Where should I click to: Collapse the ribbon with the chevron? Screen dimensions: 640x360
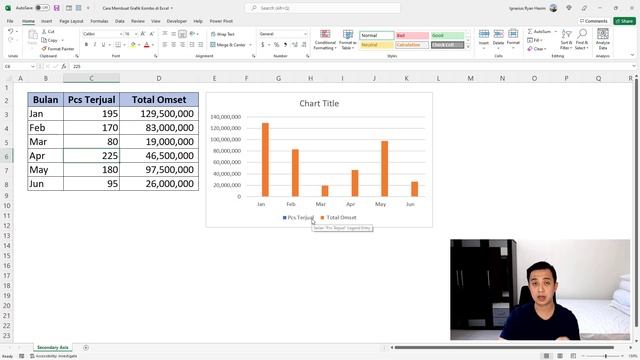tap(632, 55)
